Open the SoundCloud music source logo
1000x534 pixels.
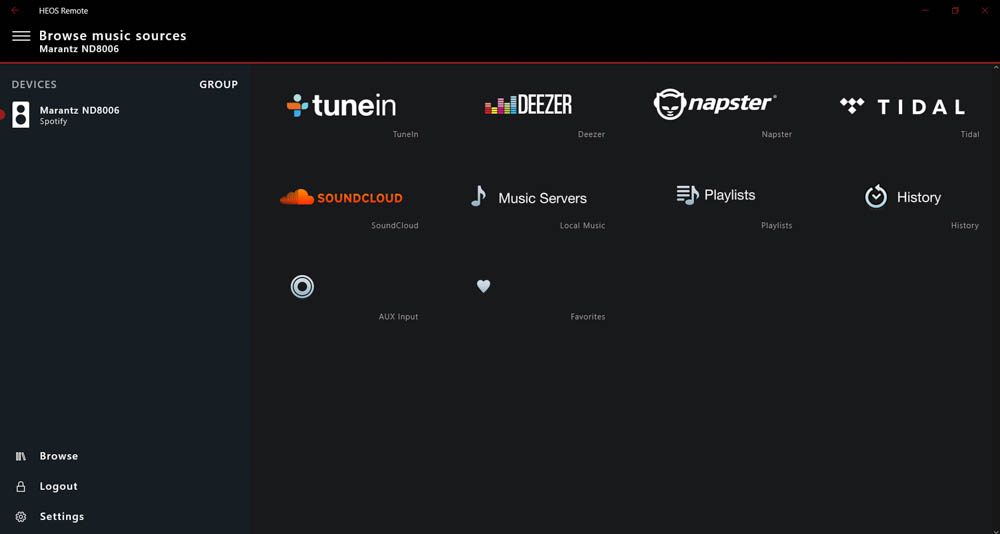tap(341, 197)
